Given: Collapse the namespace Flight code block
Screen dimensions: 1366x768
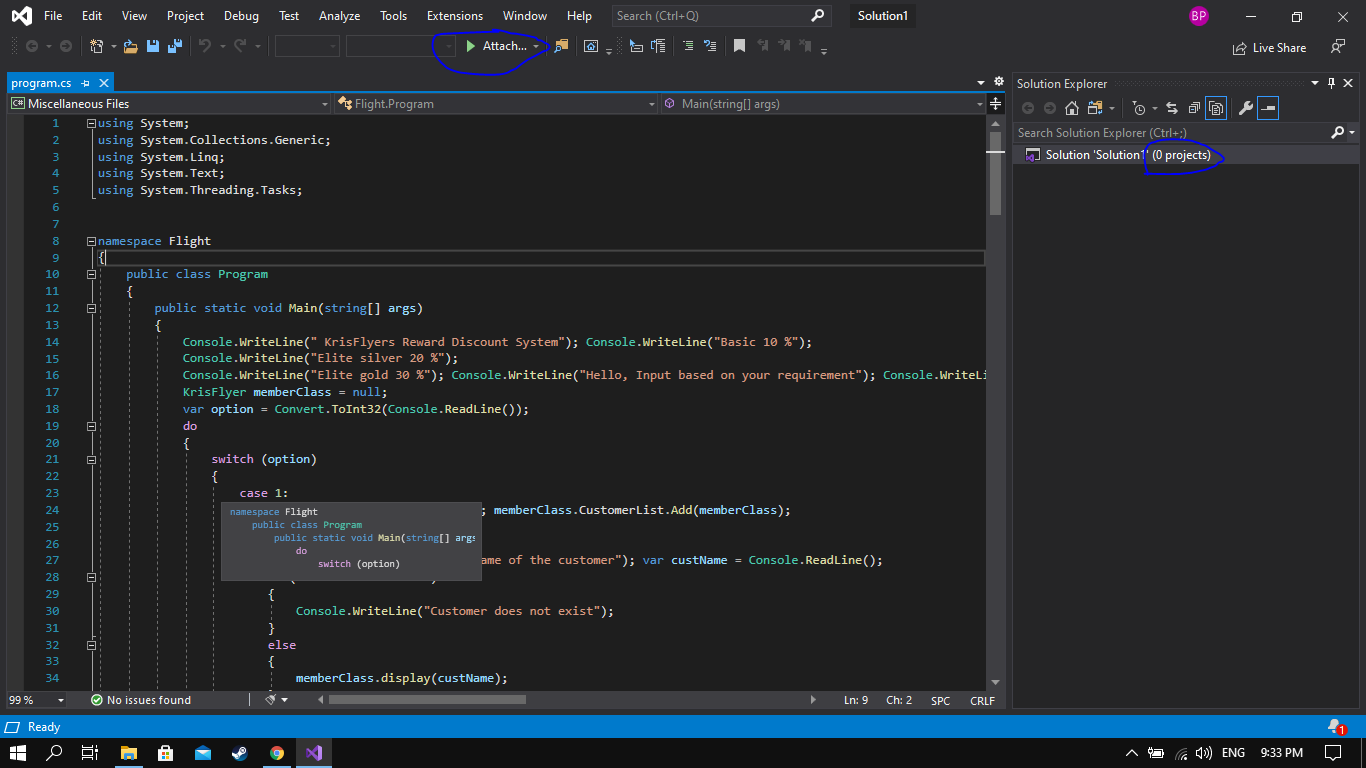Looking at the screenshot, I should 91,241.
